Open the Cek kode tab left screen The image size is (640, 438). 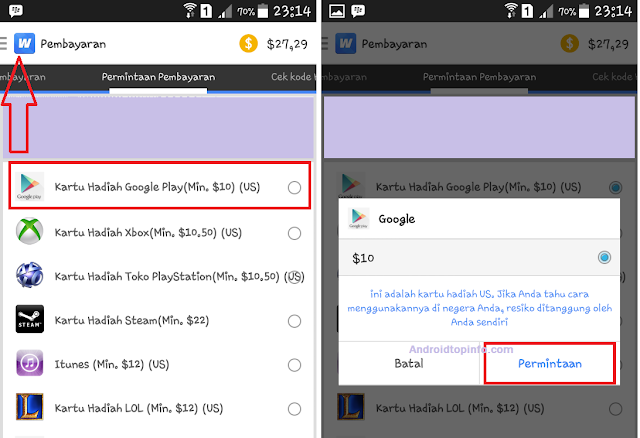pos(293,77)
